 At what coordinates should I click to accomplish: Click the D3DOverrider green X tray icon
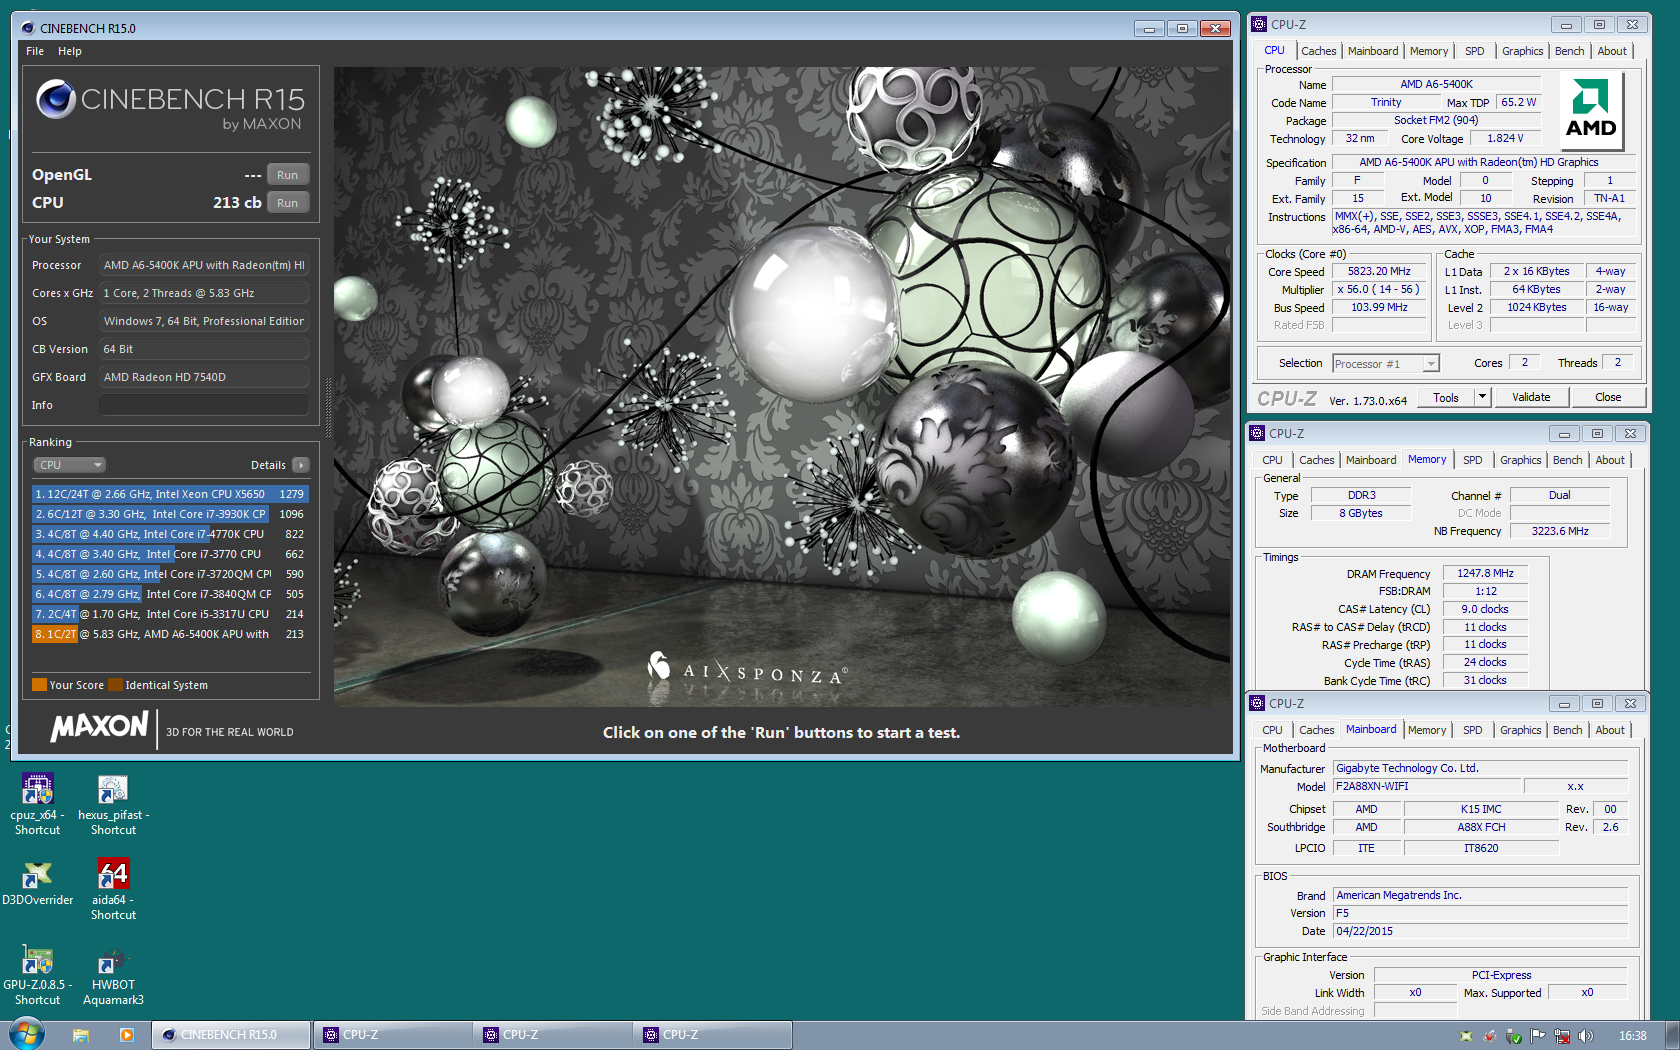(1466, 1036)
